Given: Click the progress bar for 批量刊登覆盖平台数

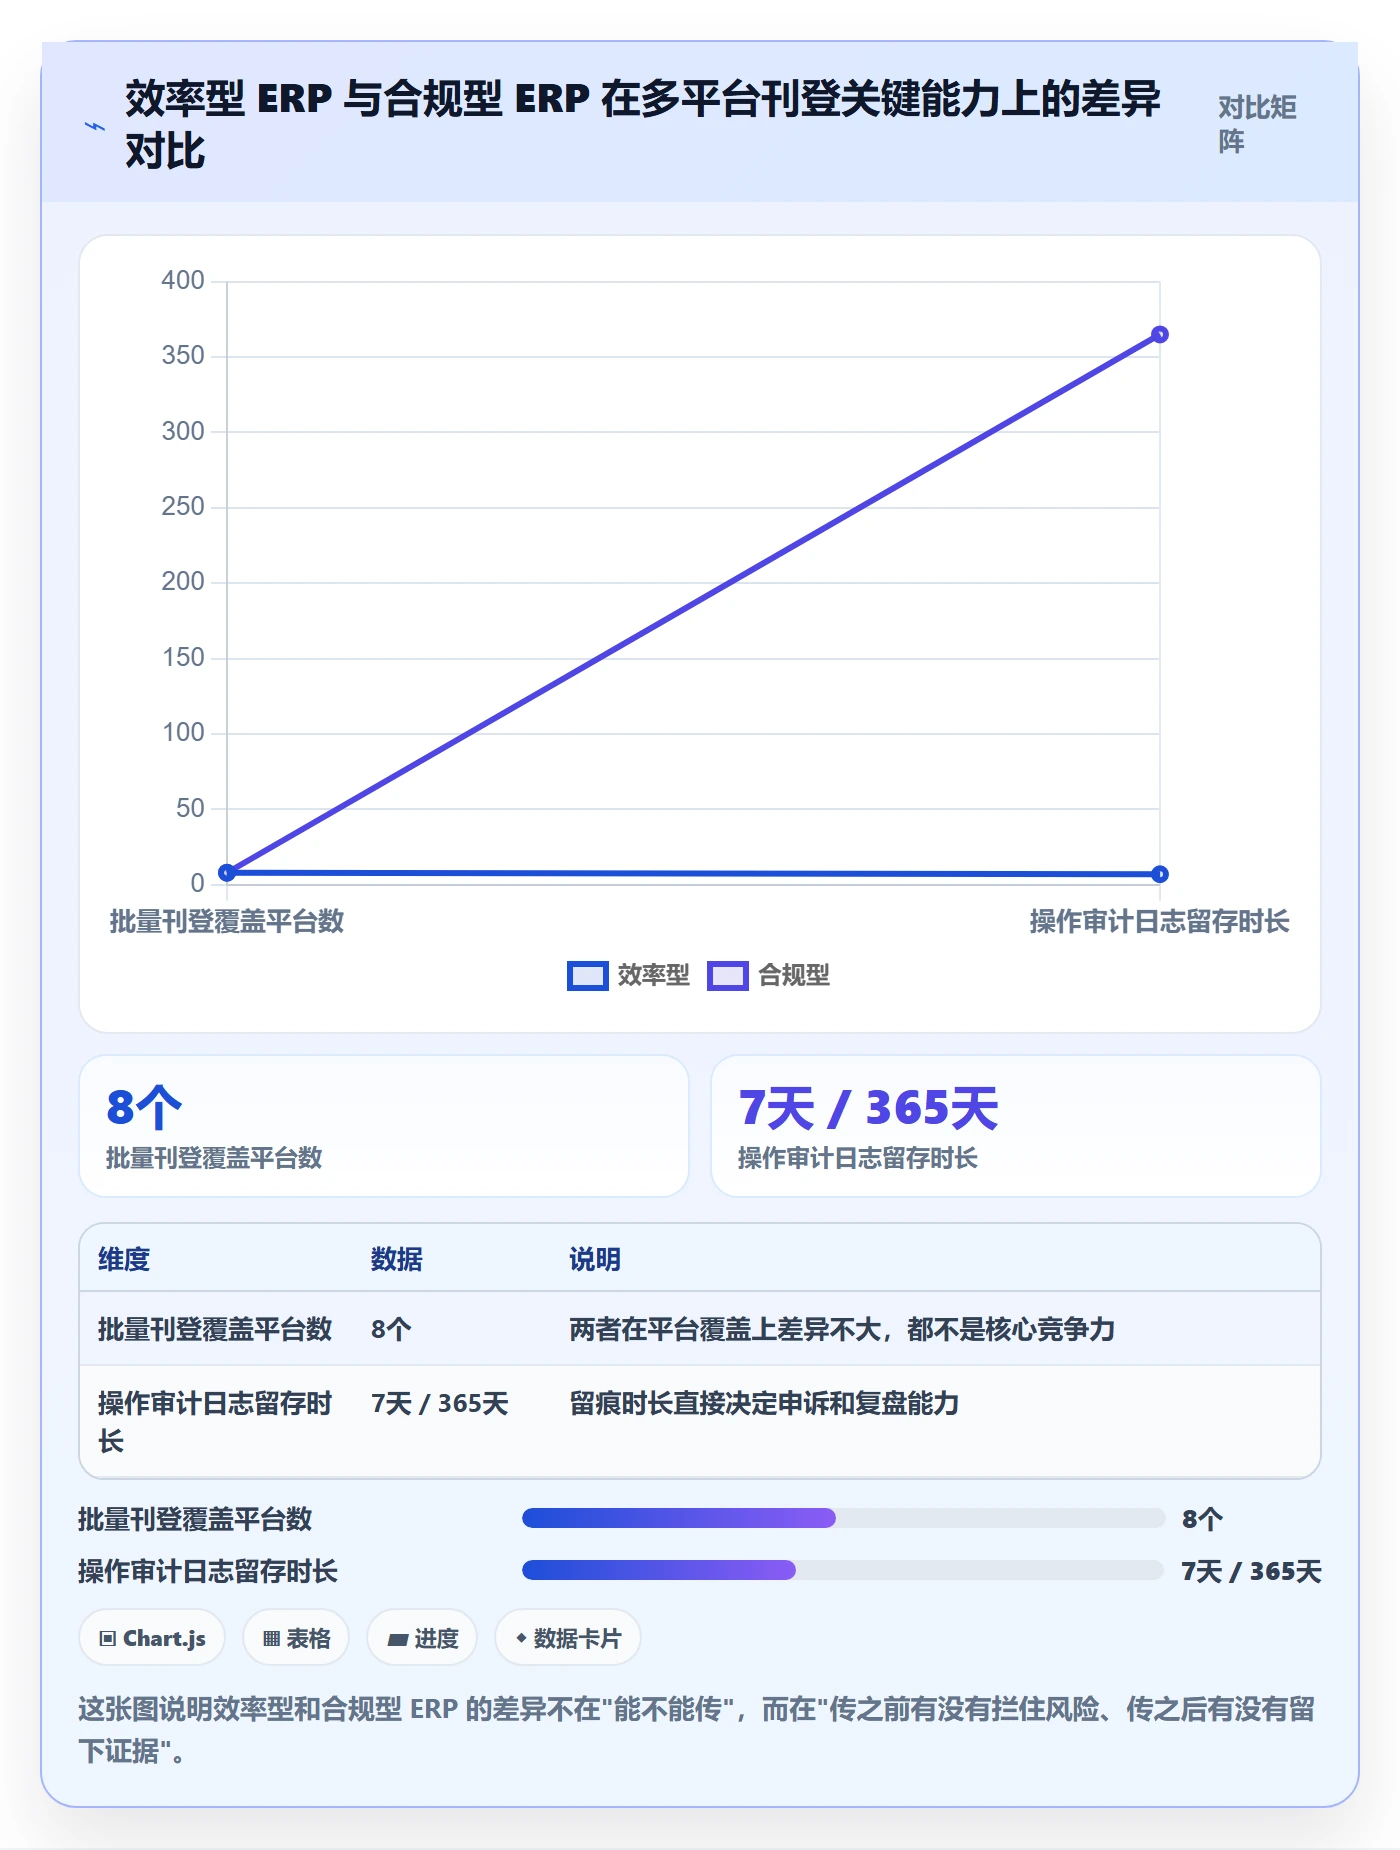Looking at the screenshot, I should pyautogui.click(x=843, y=1518).
